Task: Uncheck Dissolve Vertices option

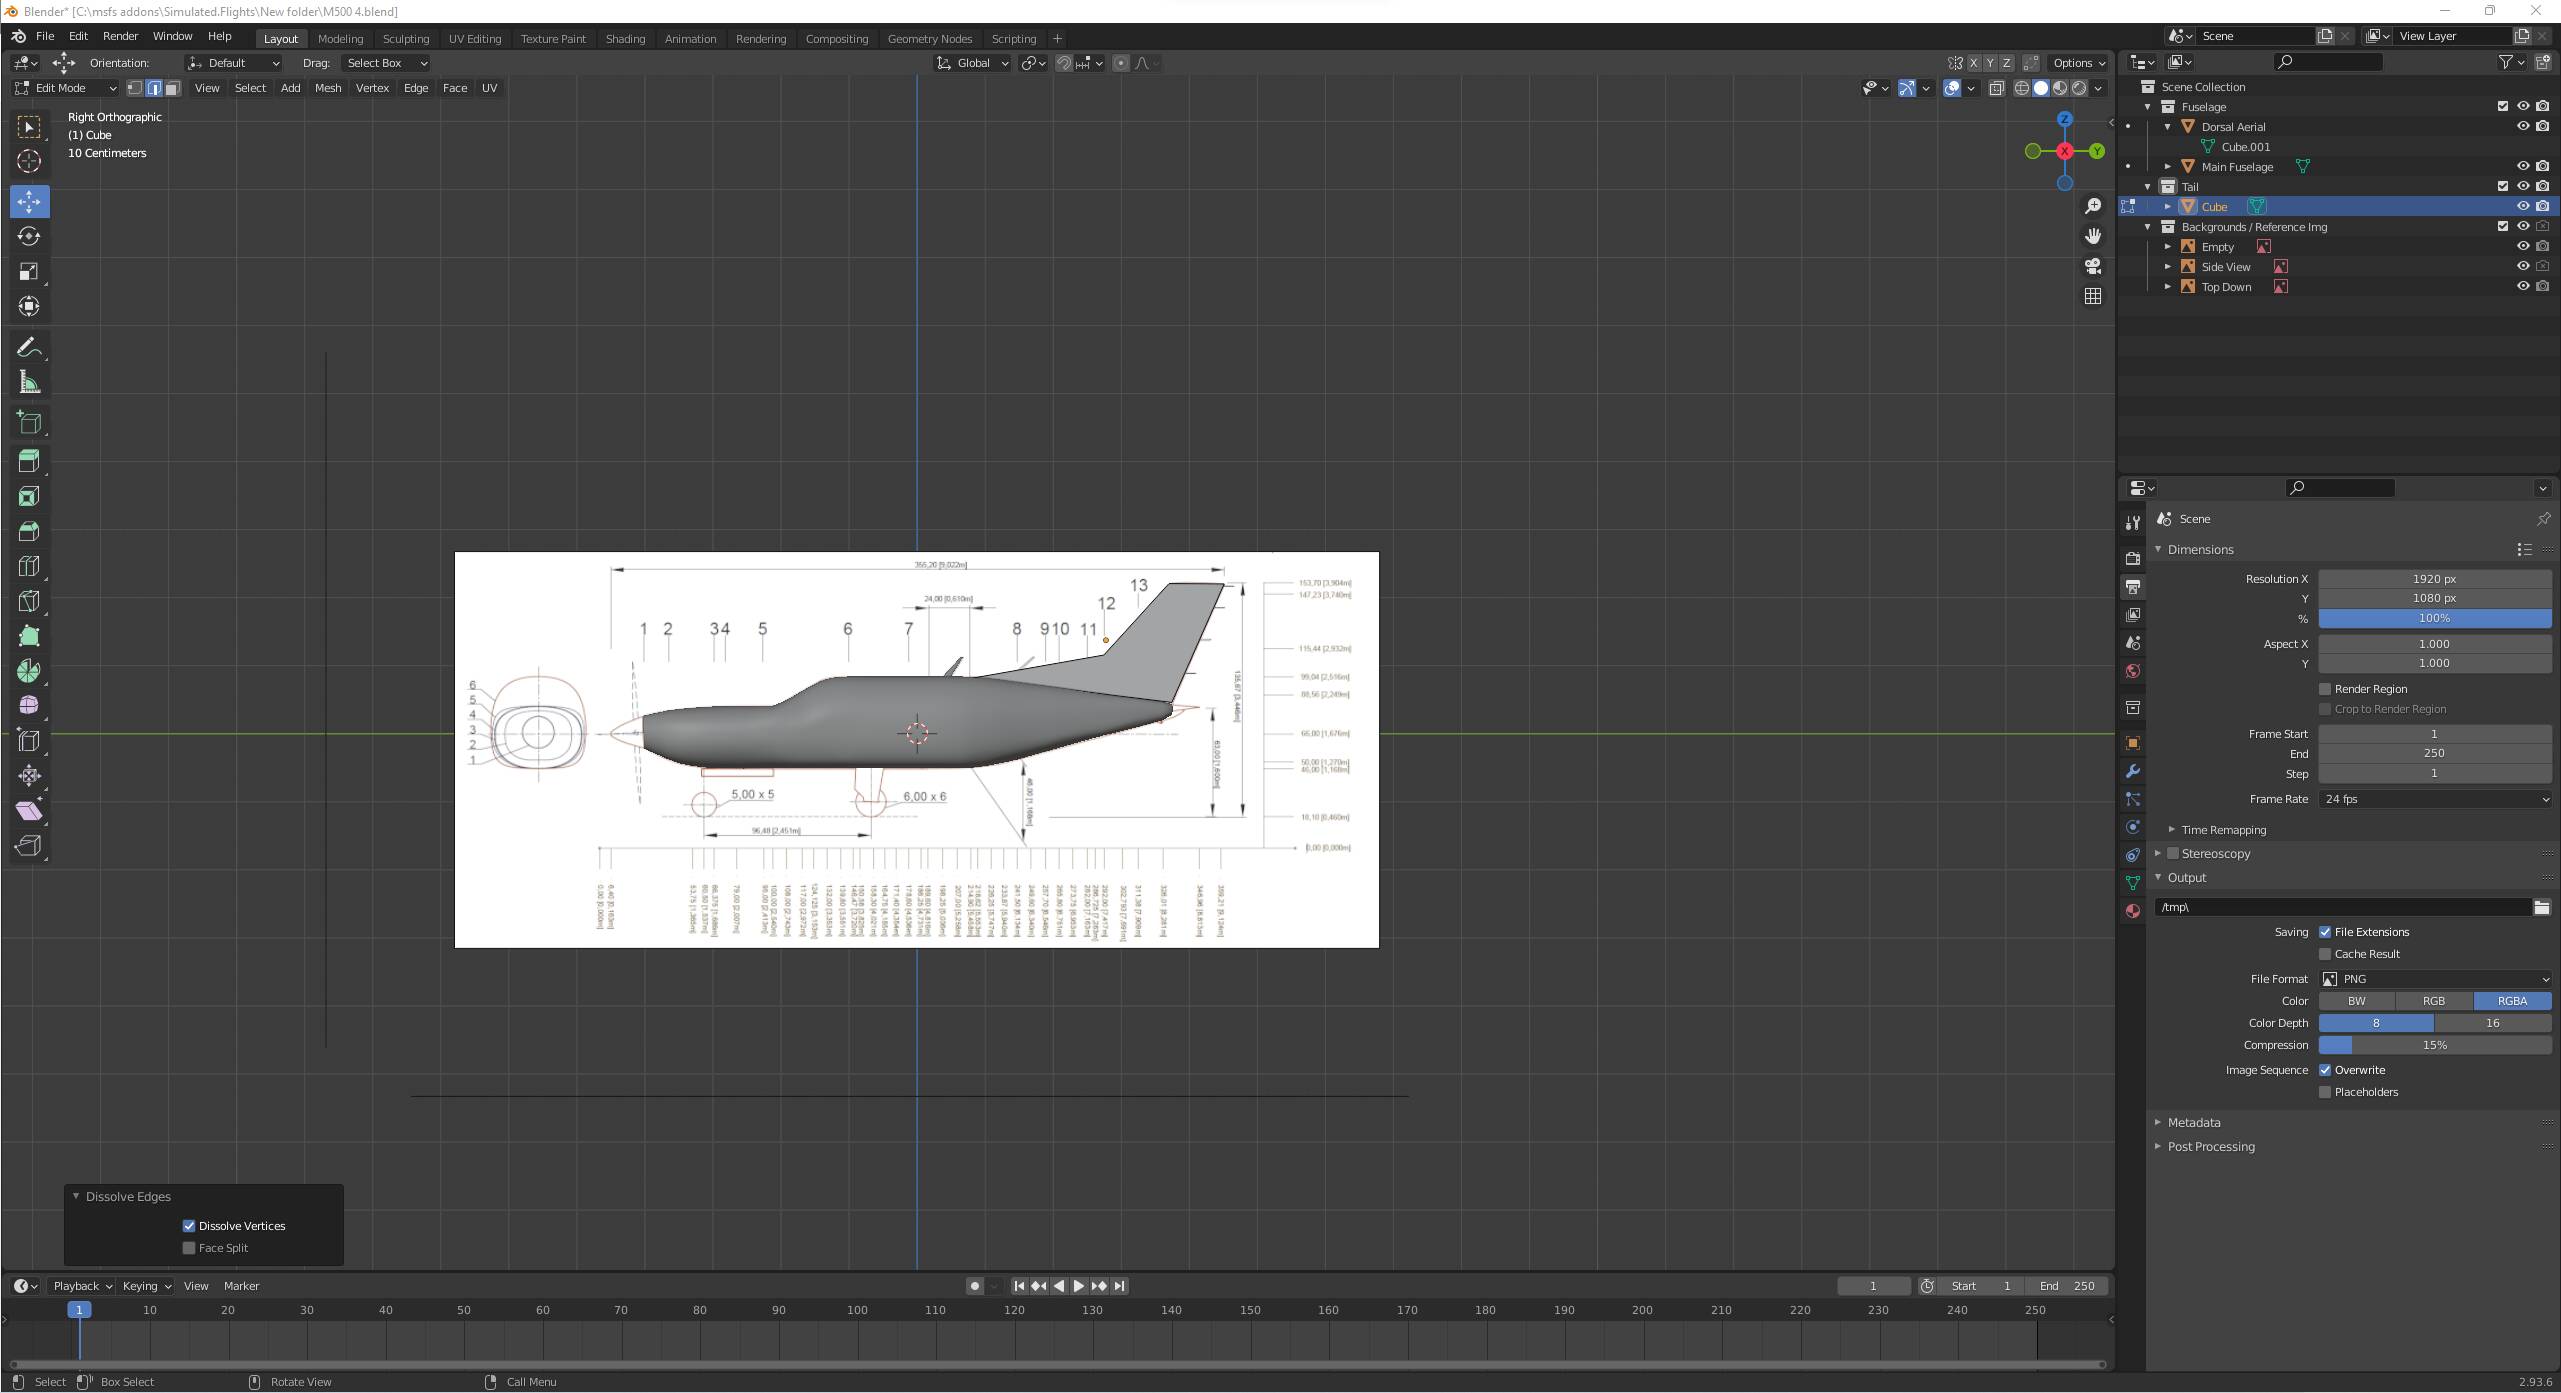Action: coord(189,1226)
